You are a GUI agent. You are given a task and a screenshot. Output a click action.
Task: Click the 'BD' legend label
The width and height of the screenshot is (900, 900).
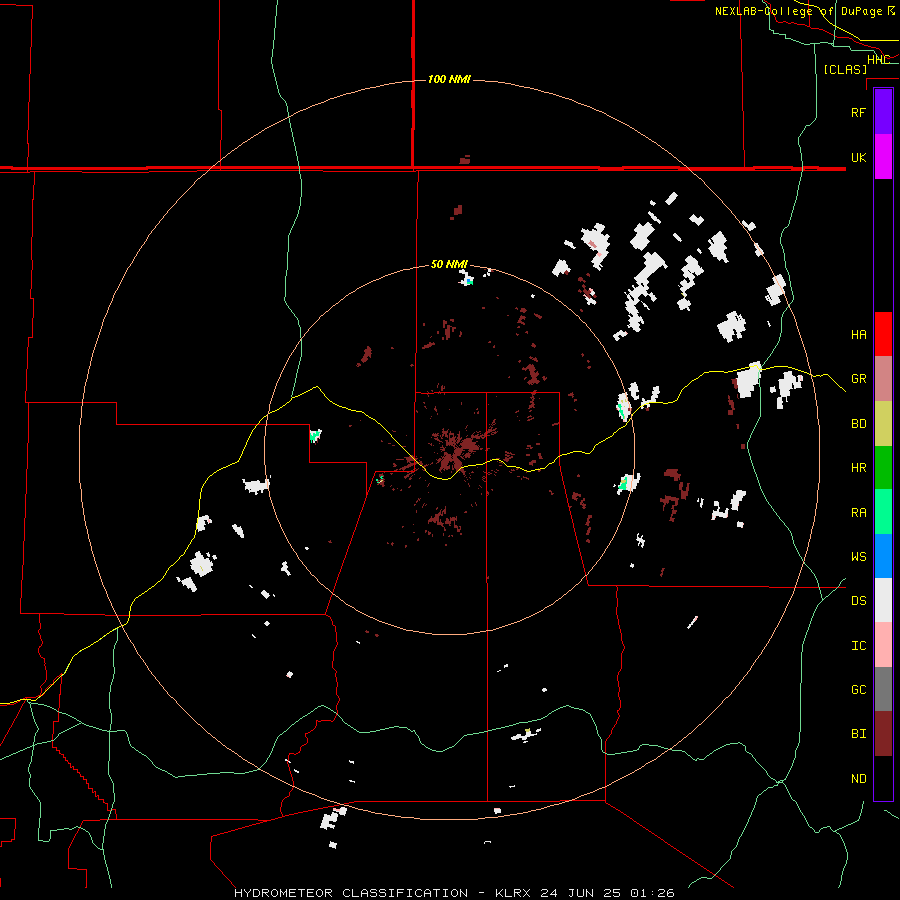coord(858,424)
